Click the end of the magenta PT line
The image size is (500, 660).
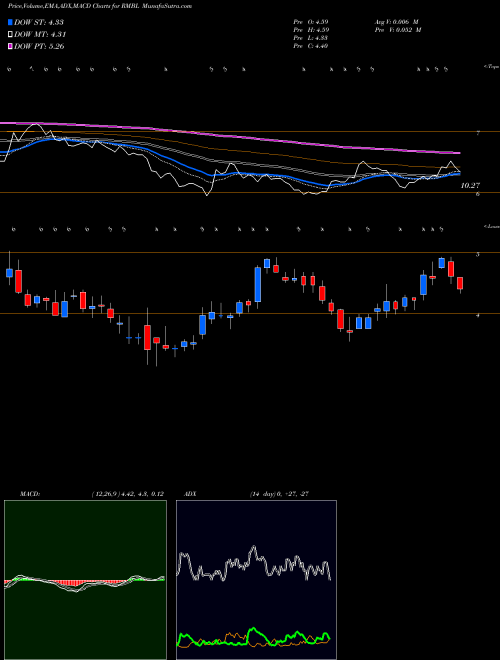(x=459, y=152)
